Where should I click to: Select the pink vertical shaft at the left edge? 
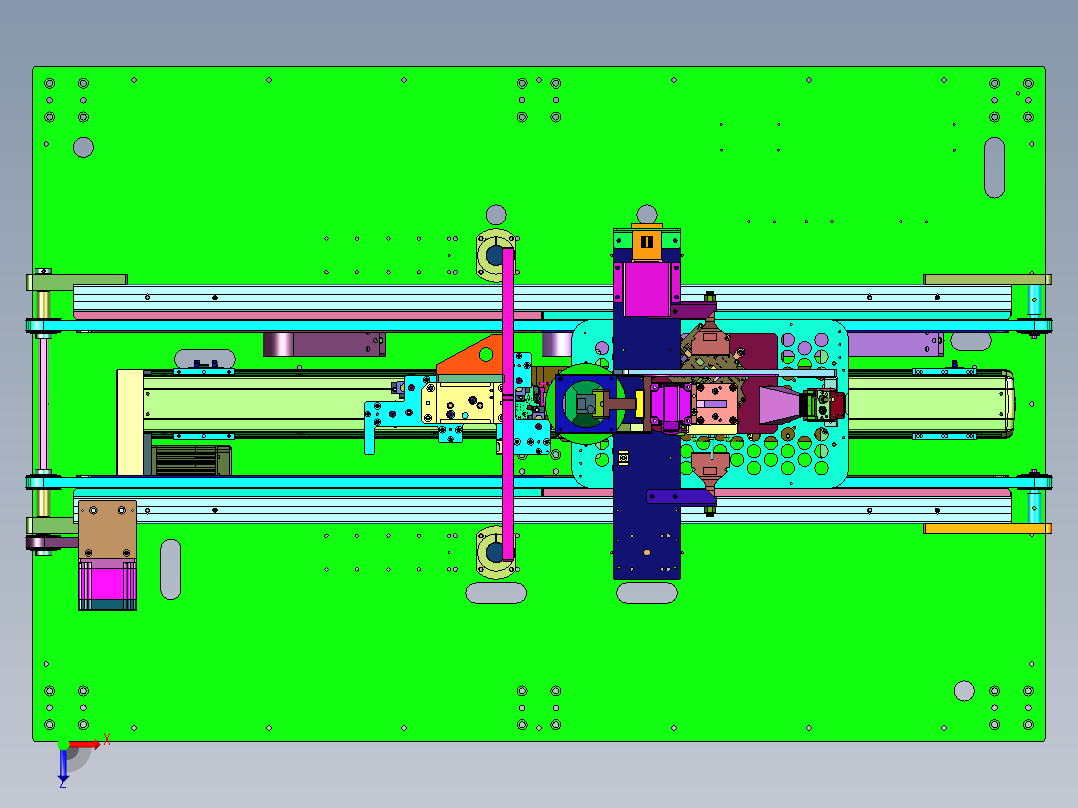point(43,404)
